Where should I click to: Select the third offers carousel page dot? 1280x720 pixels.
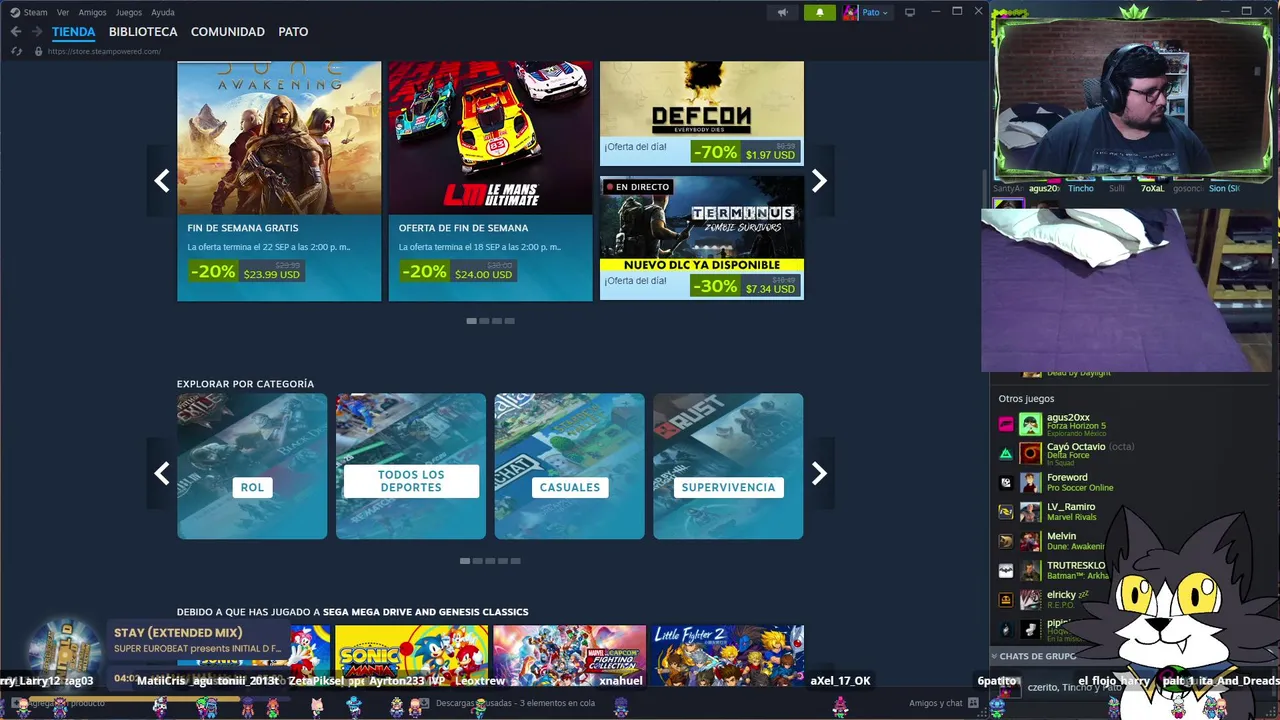[497, 321]
